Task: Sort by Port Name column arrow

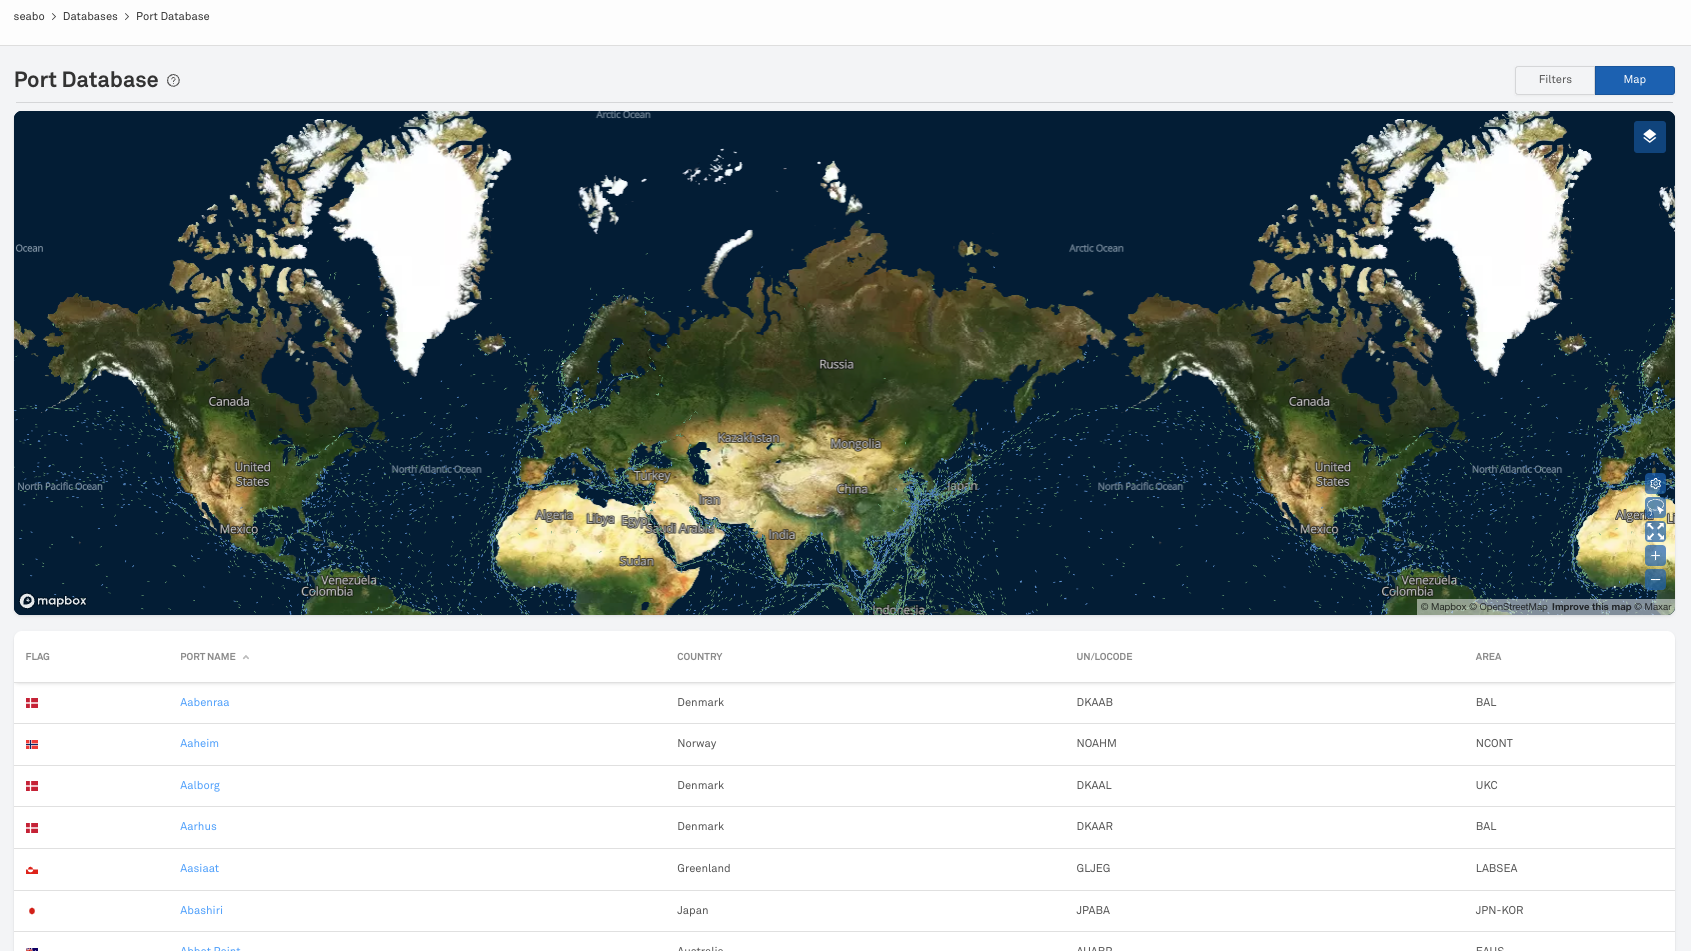Action: pyautogui.click(x=246, y=657)
